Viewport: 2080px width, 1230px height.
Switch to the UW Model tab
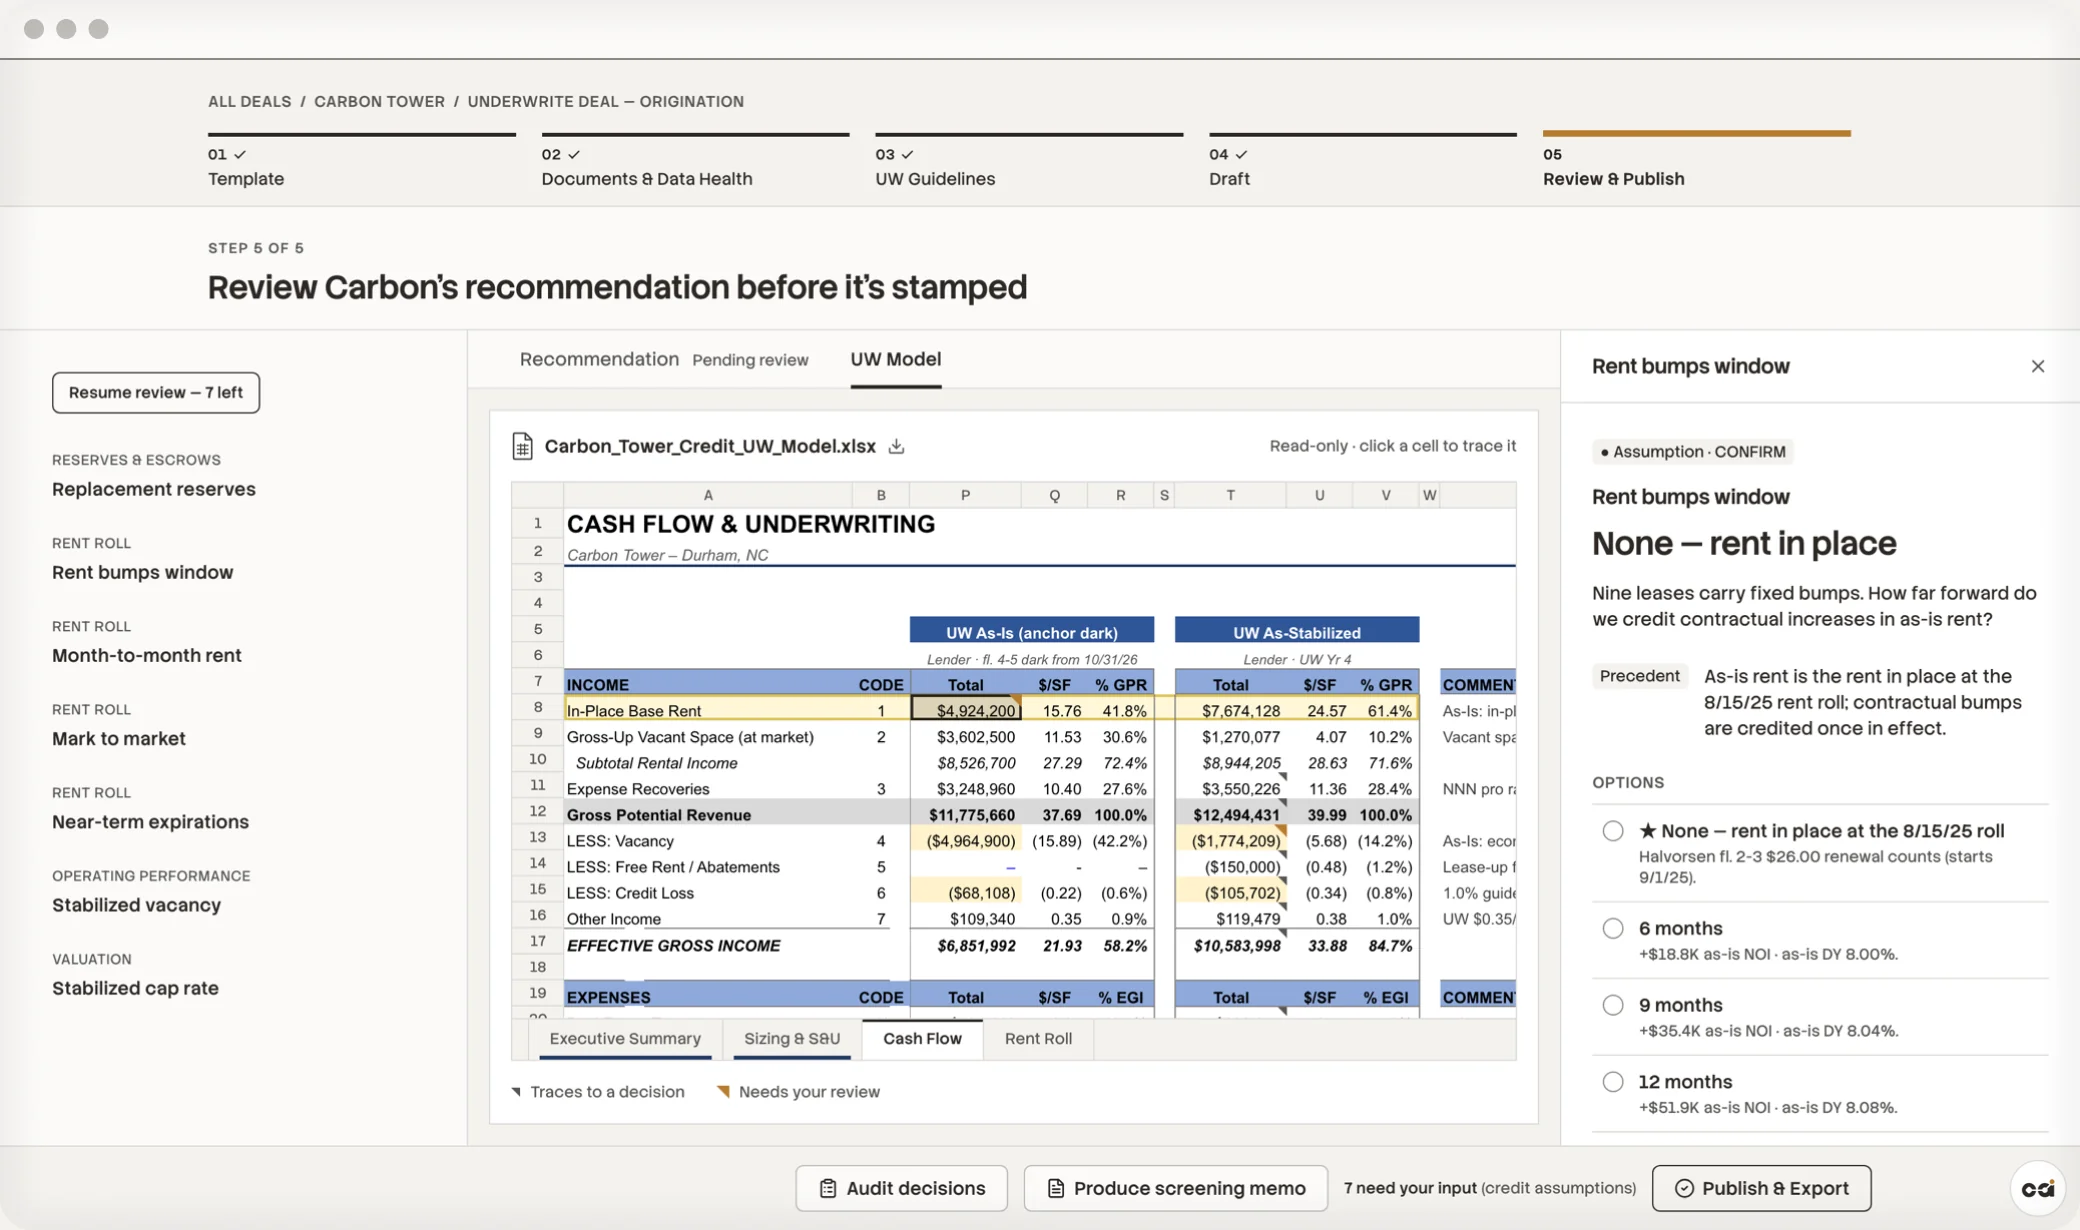[895, 359]
